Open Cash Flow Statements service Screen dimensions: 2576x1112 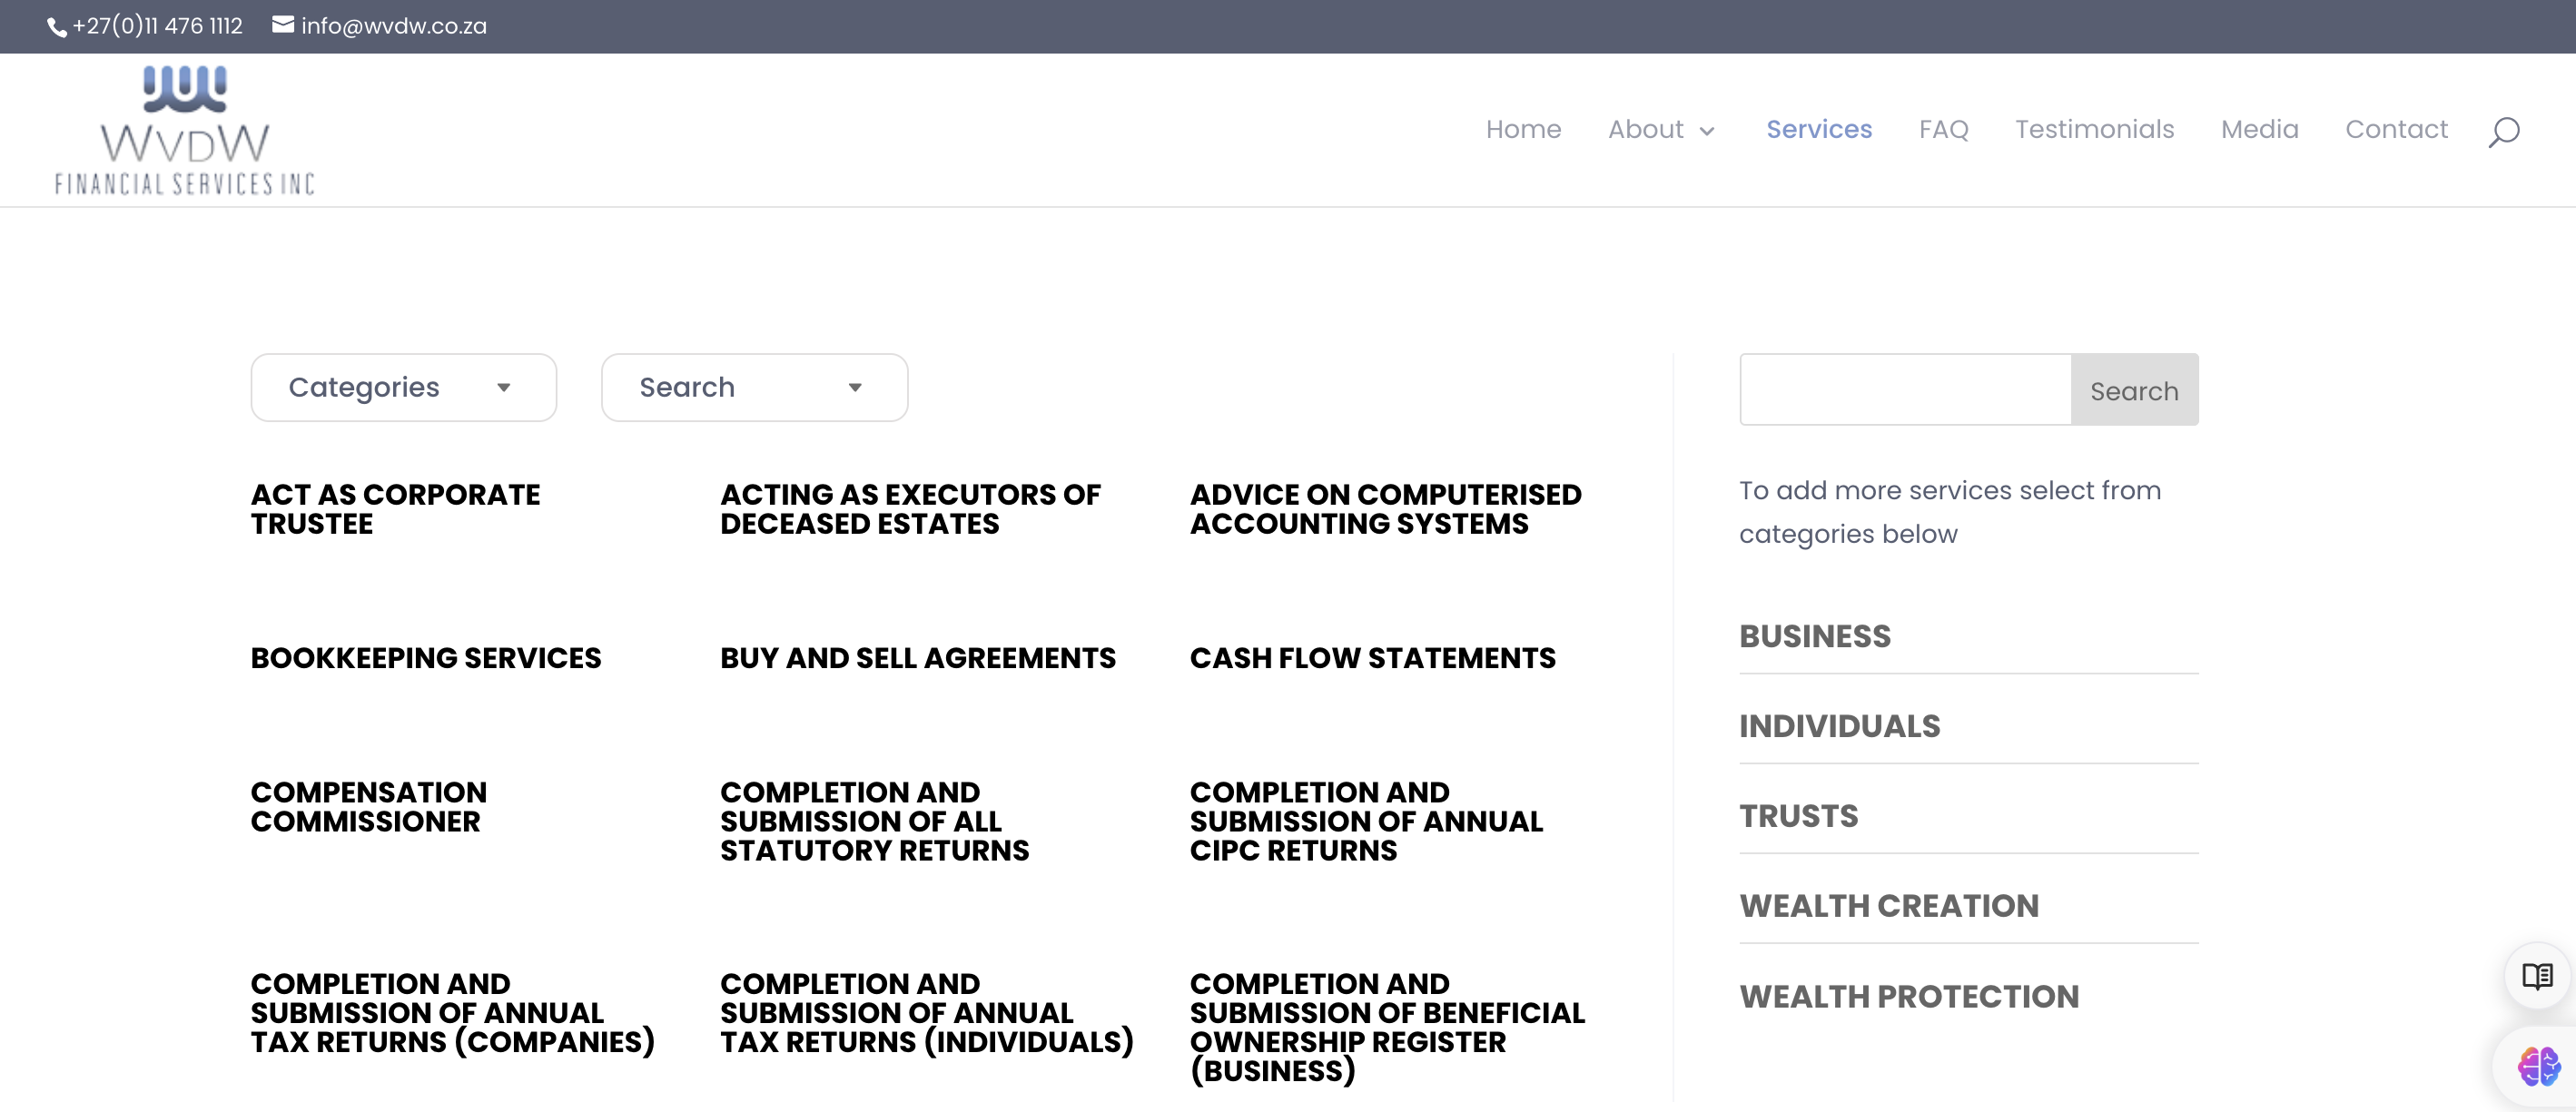coord(1372,658)
